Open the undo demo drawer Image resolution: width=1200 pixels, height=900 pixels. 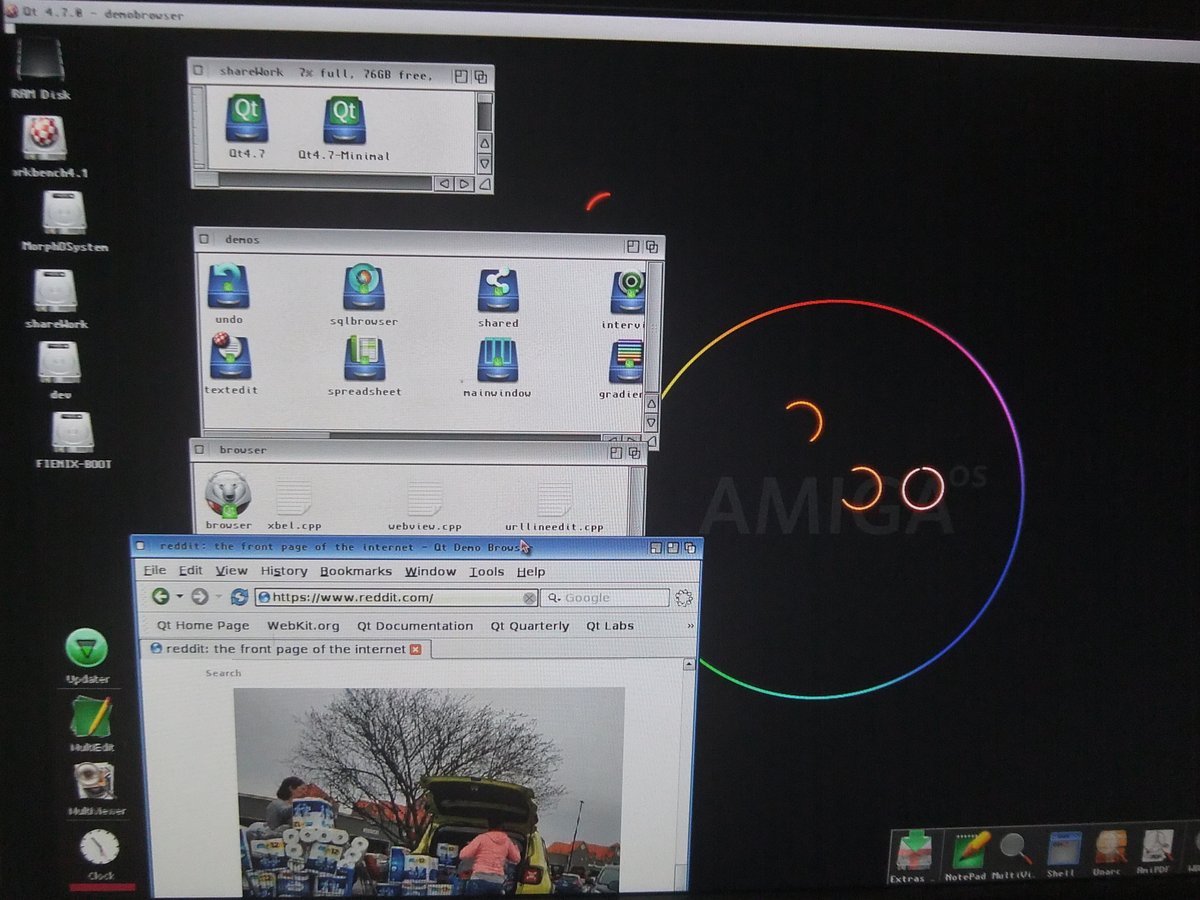click(x=229, y=286)
